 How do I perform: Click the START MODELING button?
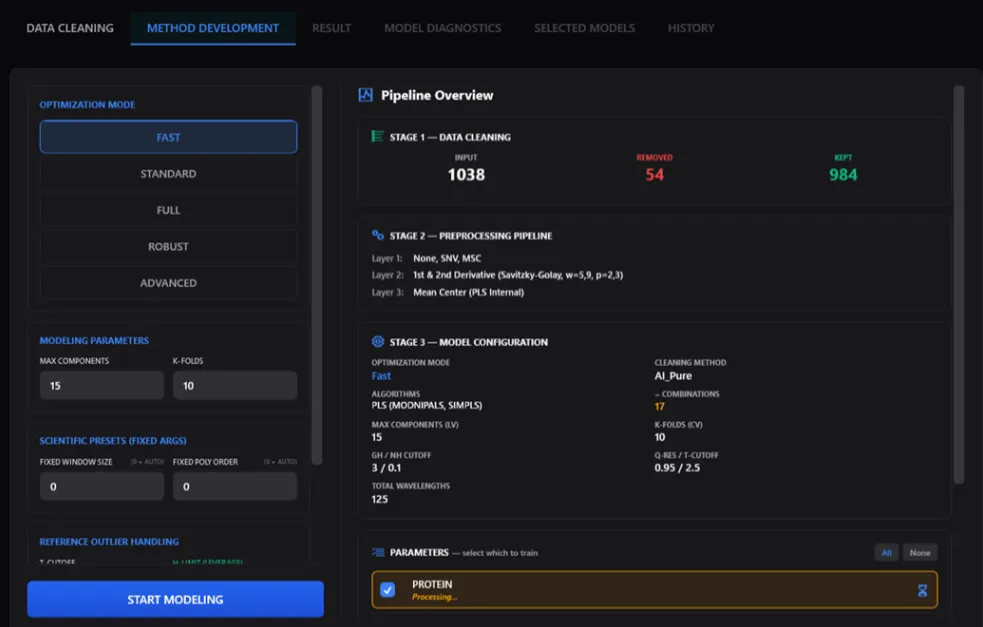click(176, 599)
